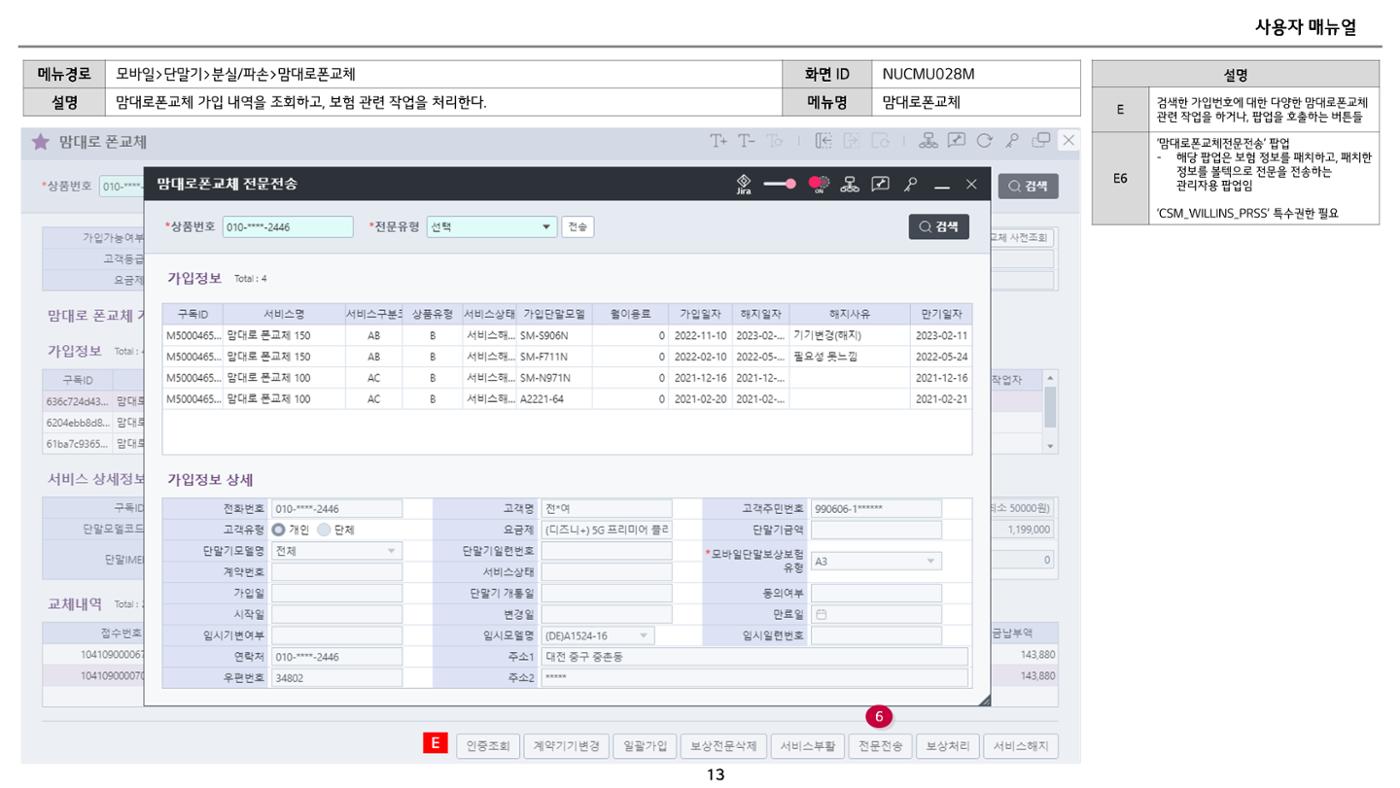Click the 연락처 field showing 010-****-2446

[336, 656]
